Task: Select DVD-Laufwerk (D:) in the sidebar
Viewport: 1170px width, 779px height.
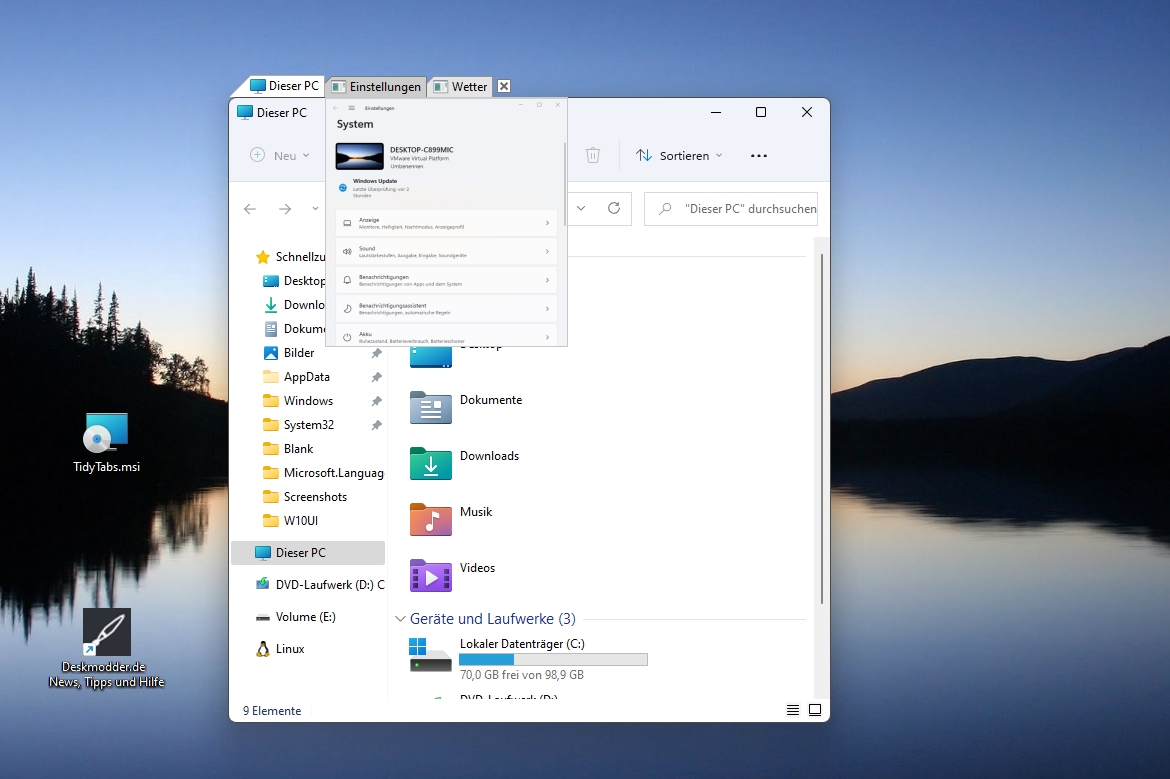Action: (x=319, y=585)
